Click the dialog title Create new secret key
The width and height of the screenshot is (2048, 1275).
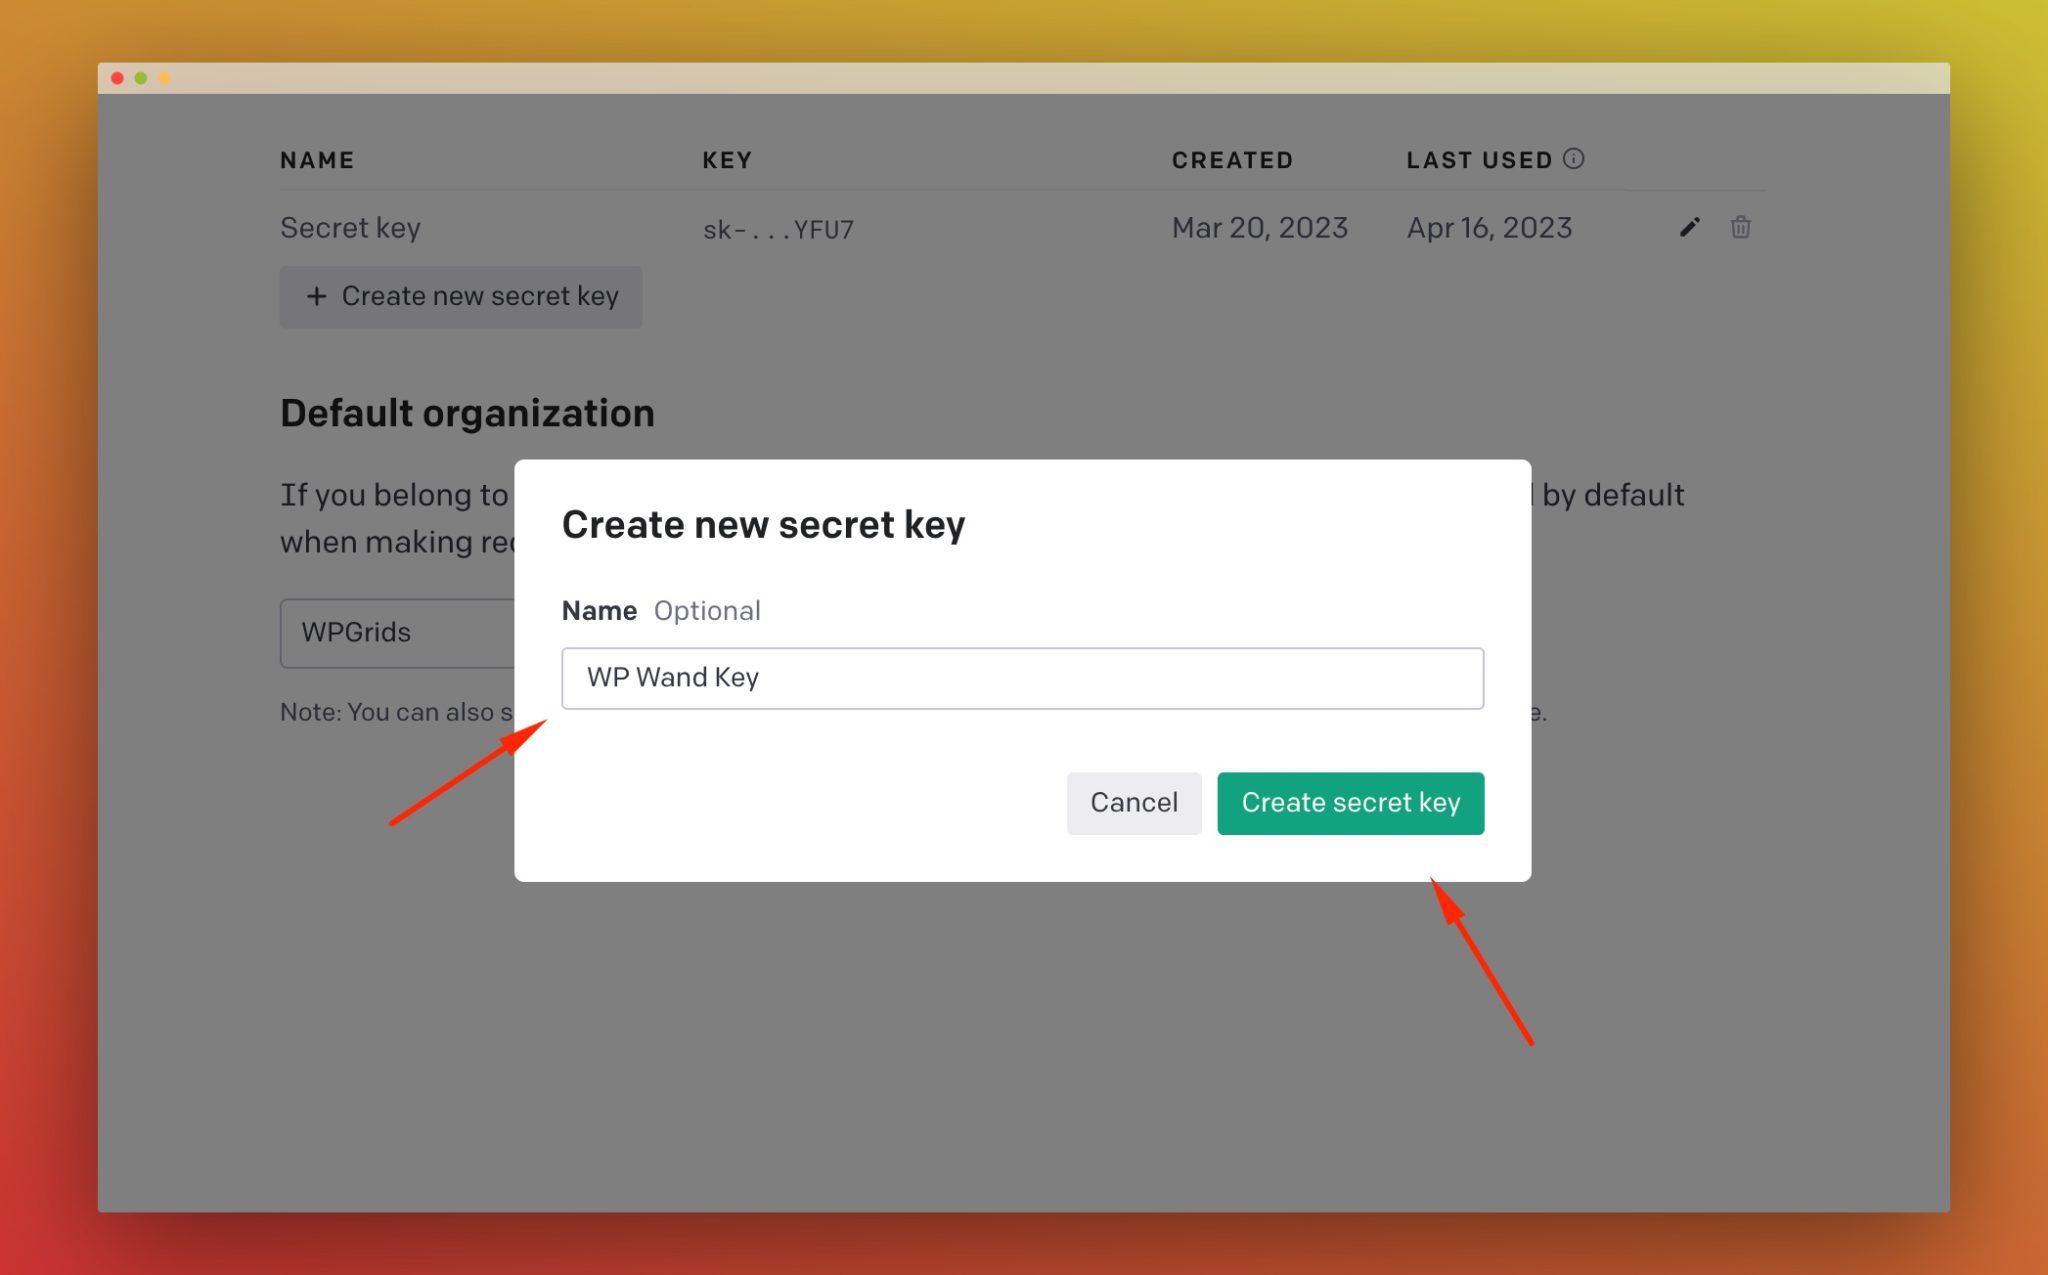[x=763, y=525]
